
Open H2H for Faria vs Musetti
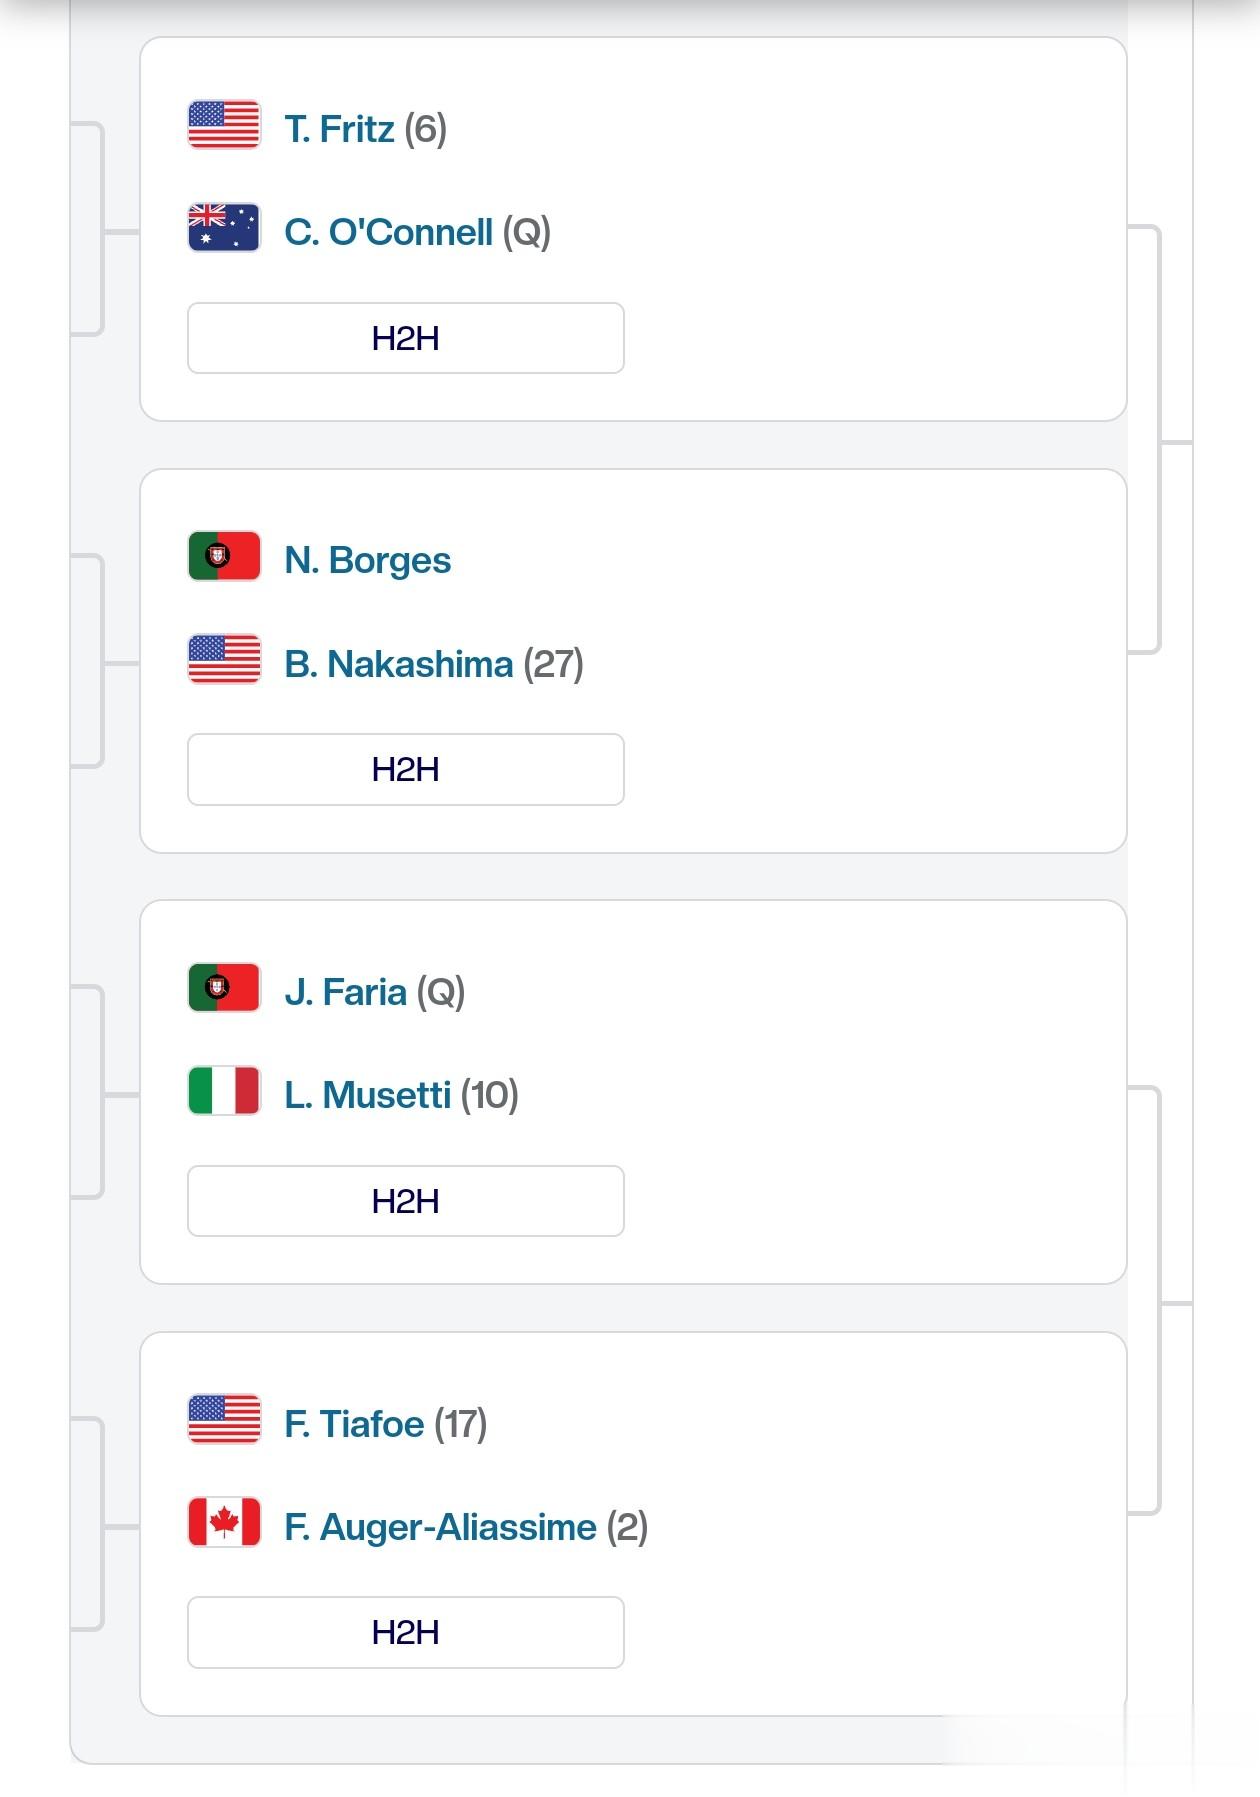[x=406, y=1201]
